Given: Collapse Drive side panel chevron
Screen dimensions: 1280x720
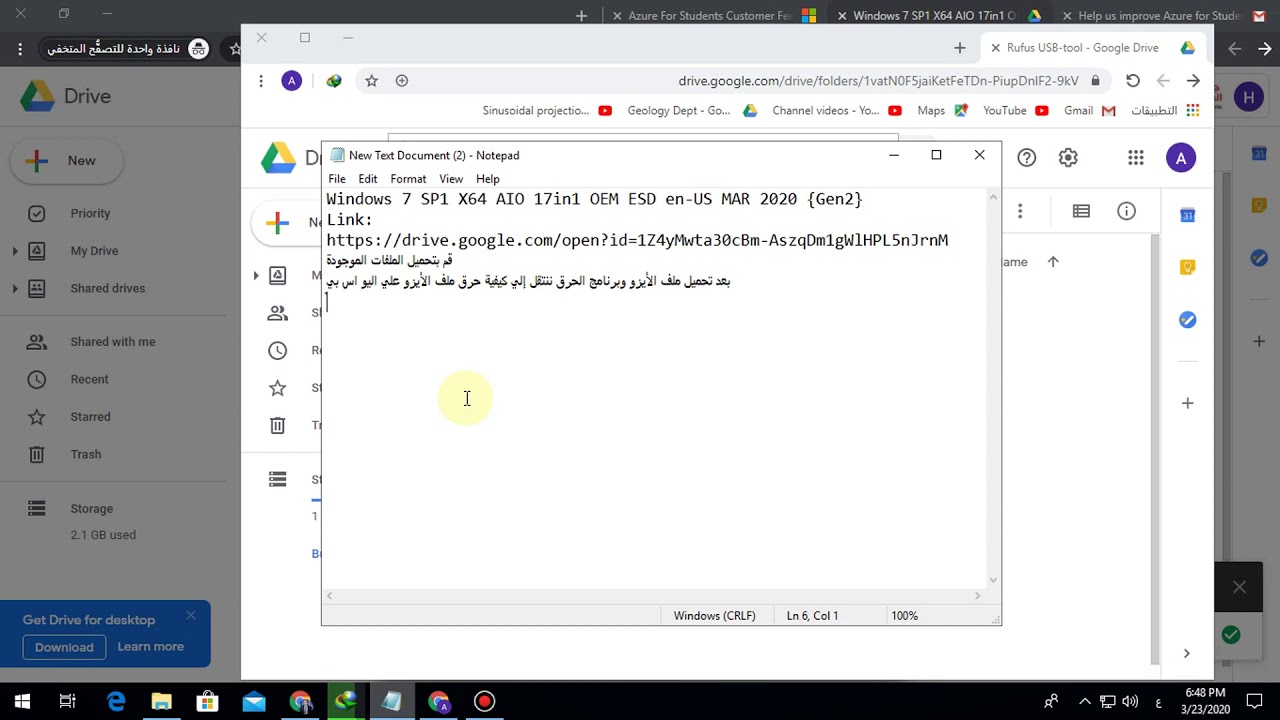Looking at the screenshot, I should coord(1187,654).
